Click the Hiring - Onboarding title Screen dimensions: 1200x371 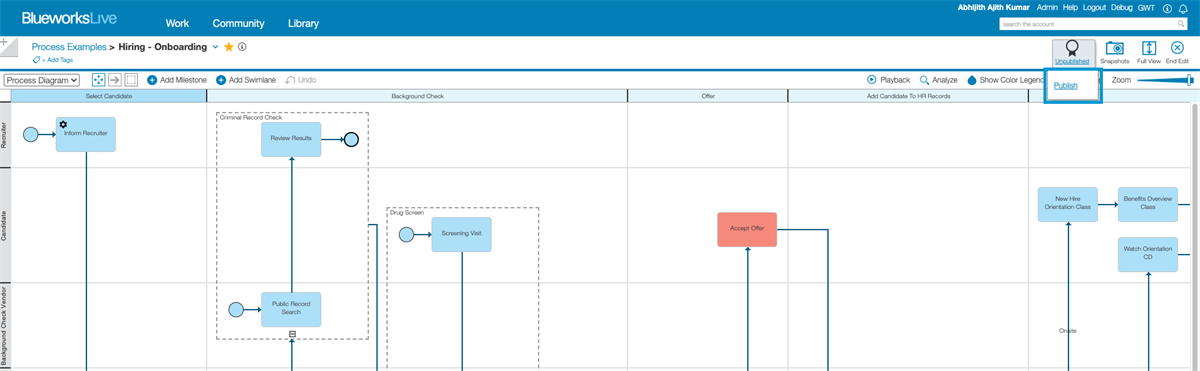coord(163,46)
